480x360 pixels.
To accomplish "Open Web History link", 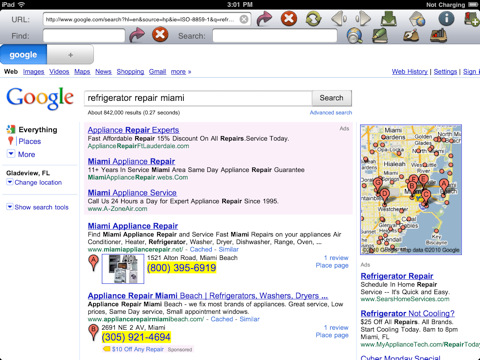I will 410,72.
